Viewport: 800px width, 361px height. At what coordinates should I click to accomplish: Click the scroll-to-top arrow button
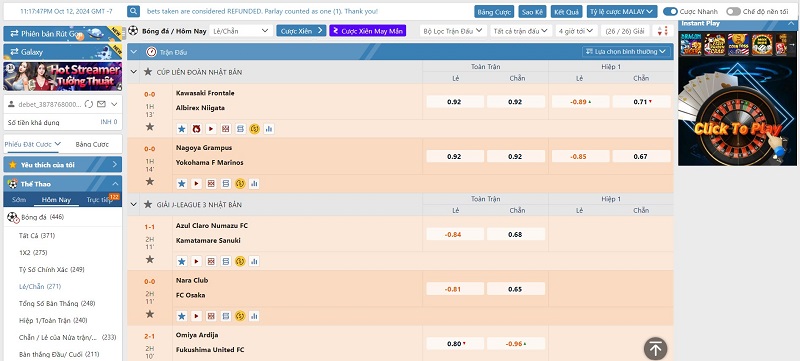point(656,349)
